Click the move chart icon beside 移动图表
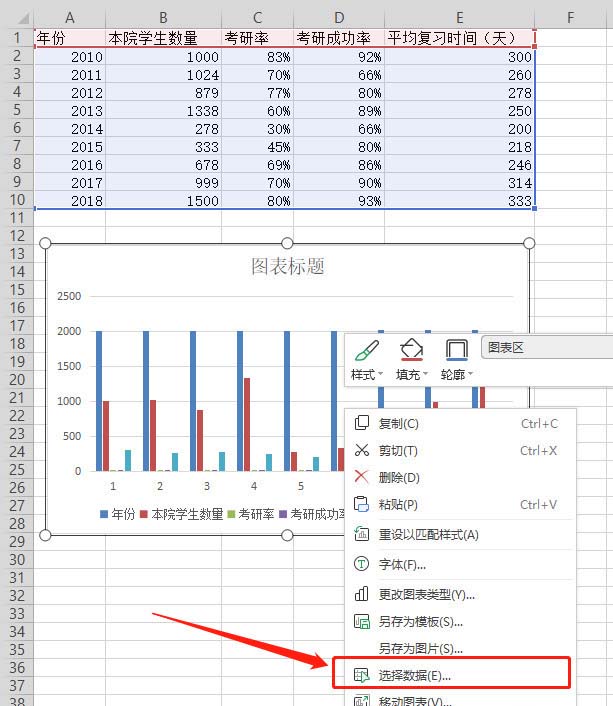This screenshot has width=613, height=706. (362, 701)
